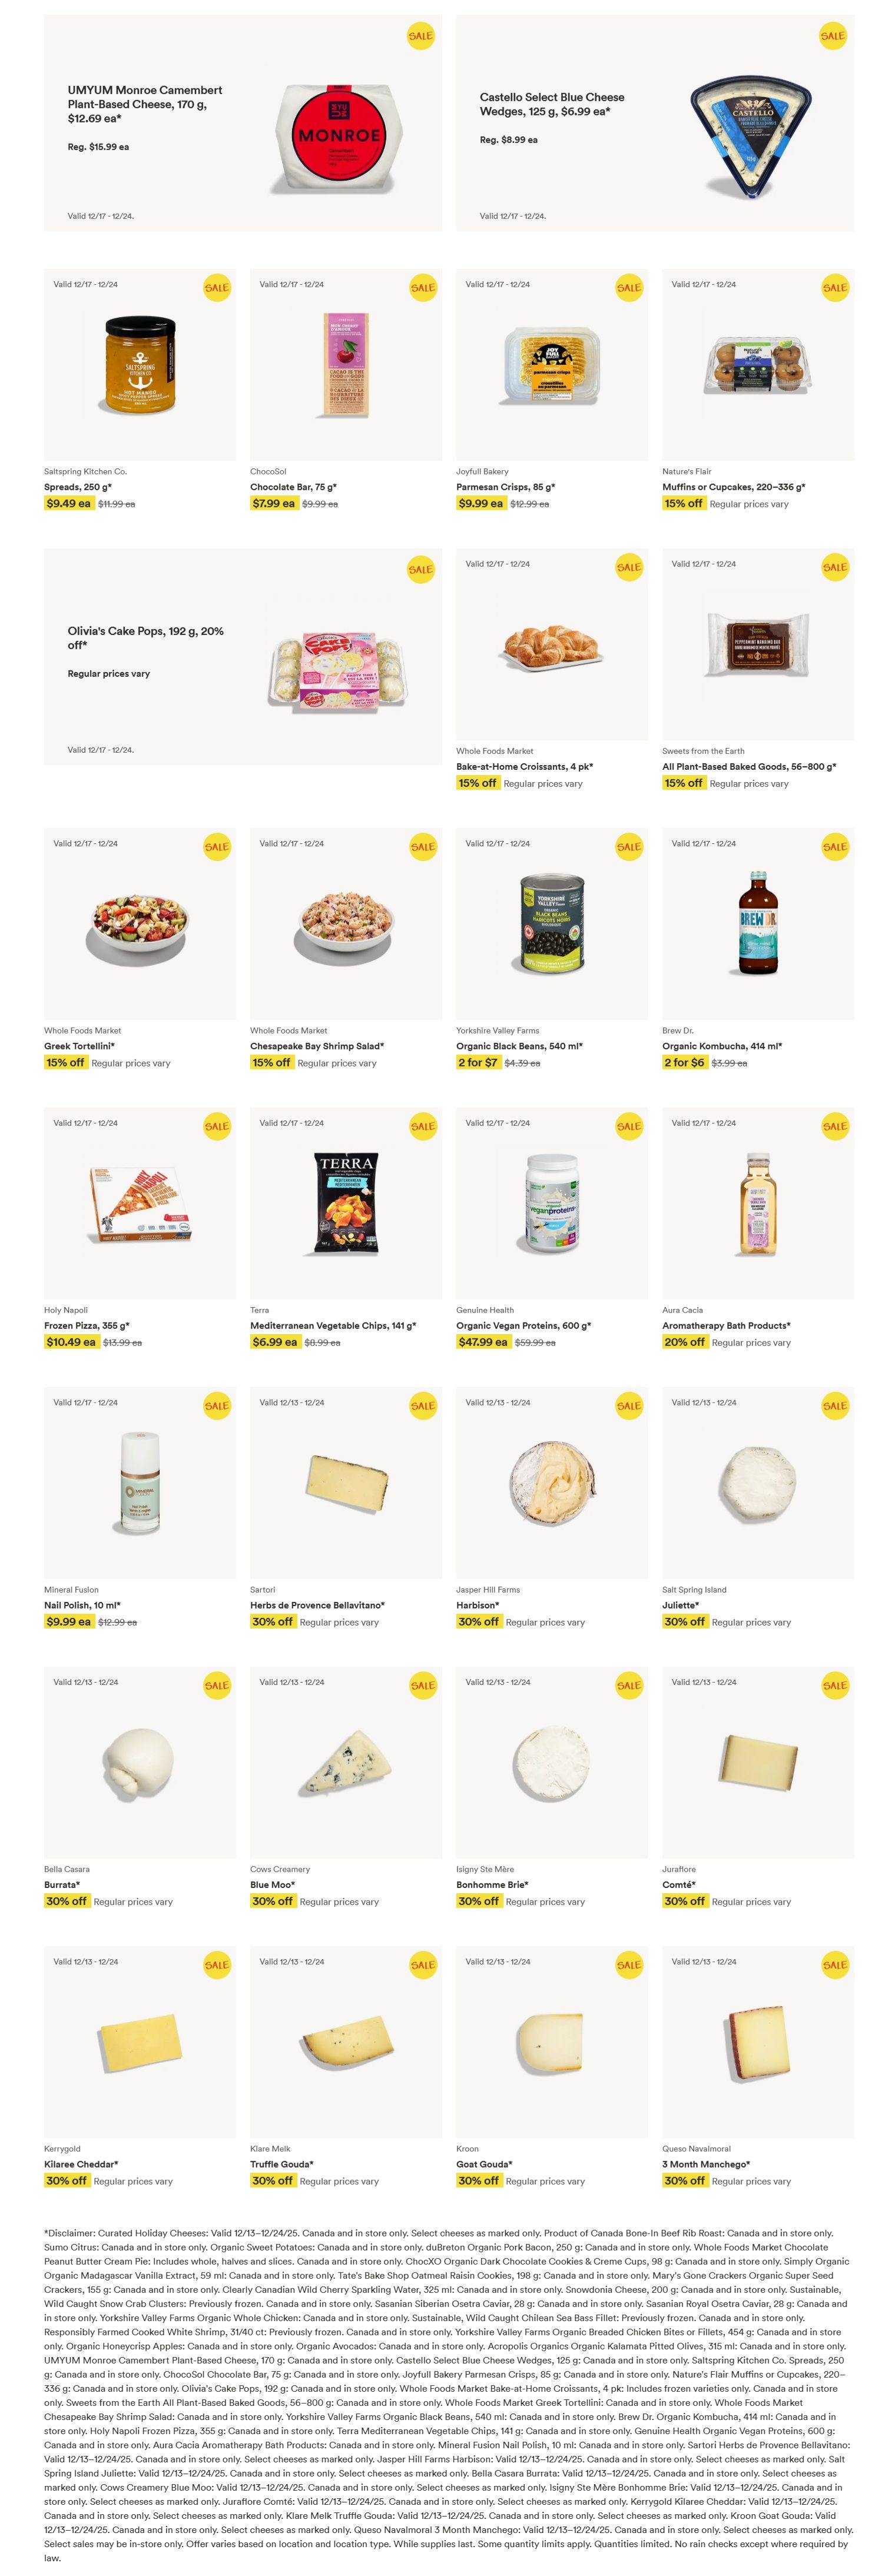Click SALE badge on Olivia's Cake Pops card
895x2576 pixels.
click(x=420, y=569)
